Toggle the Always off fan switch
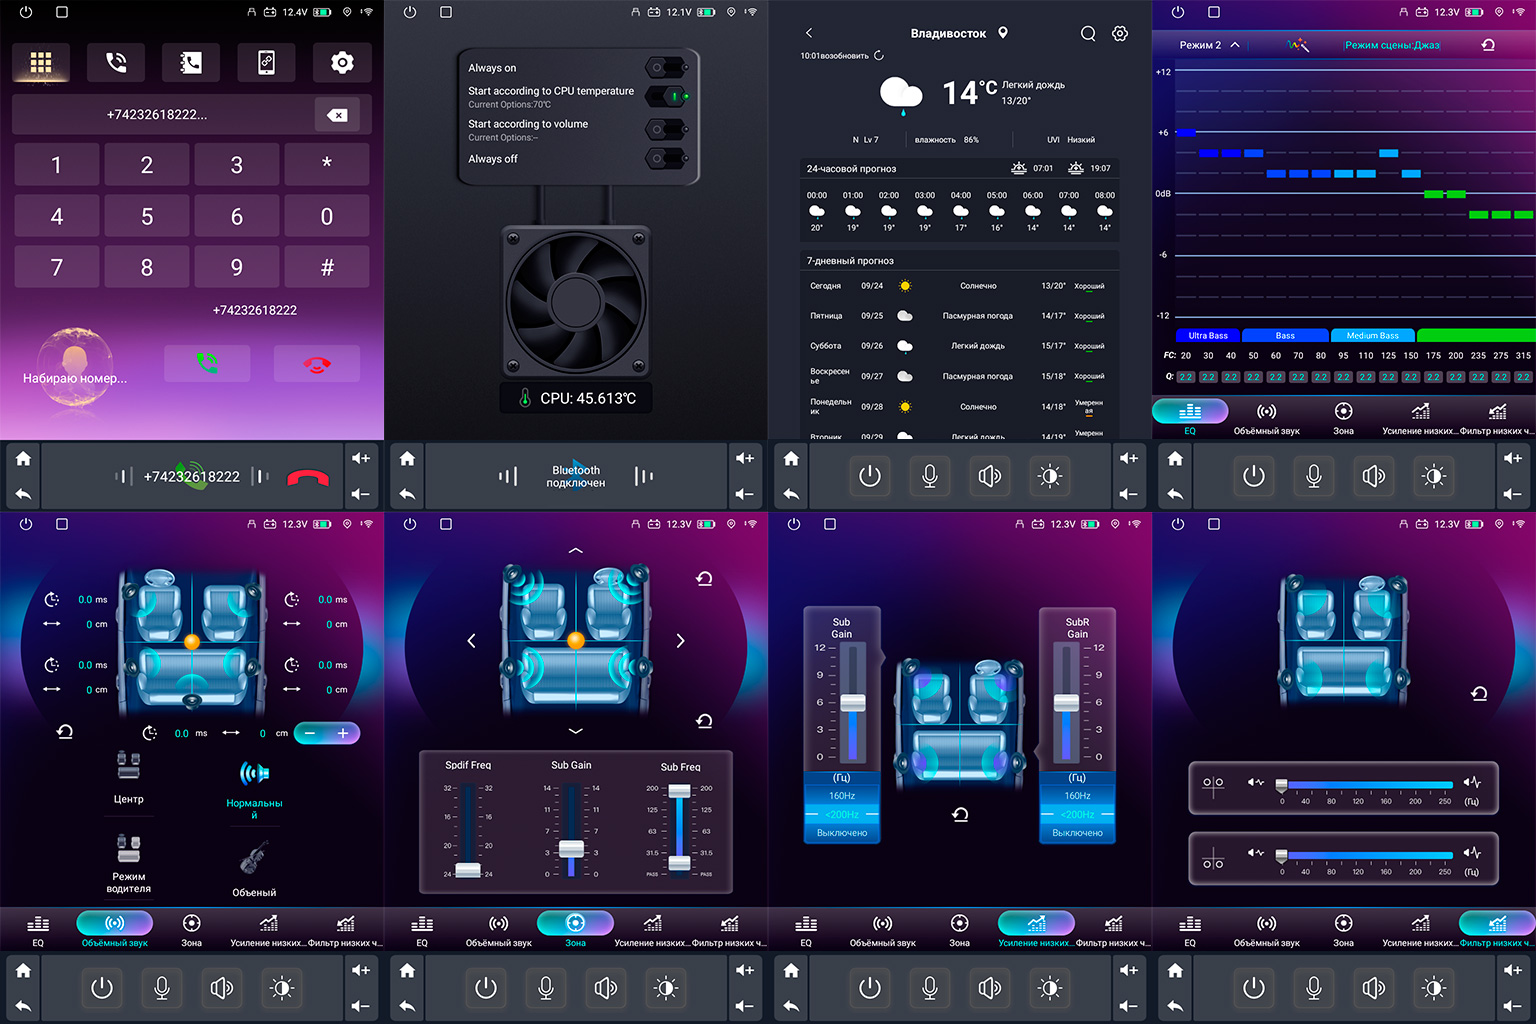This screenshot has width=1536, height=1024. [667, 159]
